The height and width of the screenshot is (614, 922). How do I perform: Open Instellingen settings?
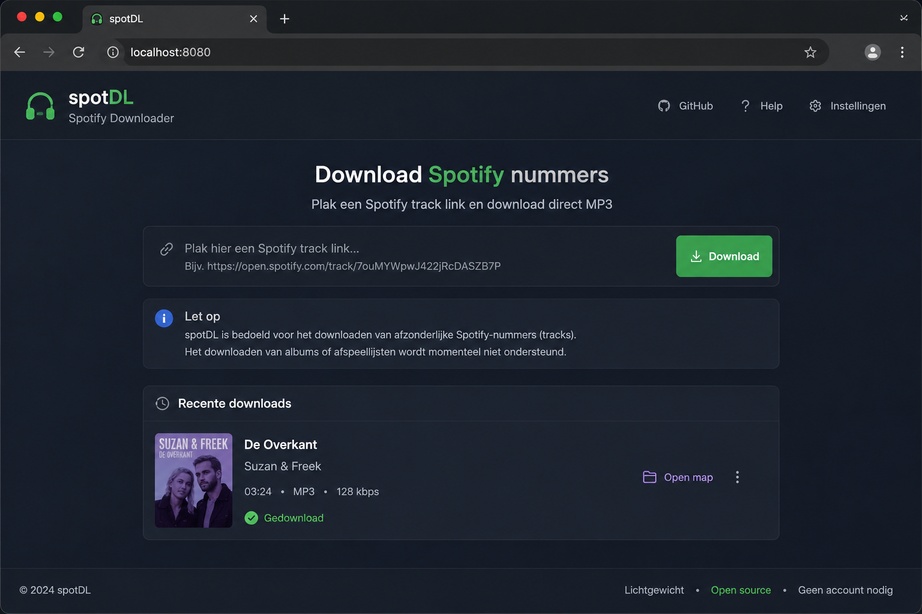coord(847,106)
